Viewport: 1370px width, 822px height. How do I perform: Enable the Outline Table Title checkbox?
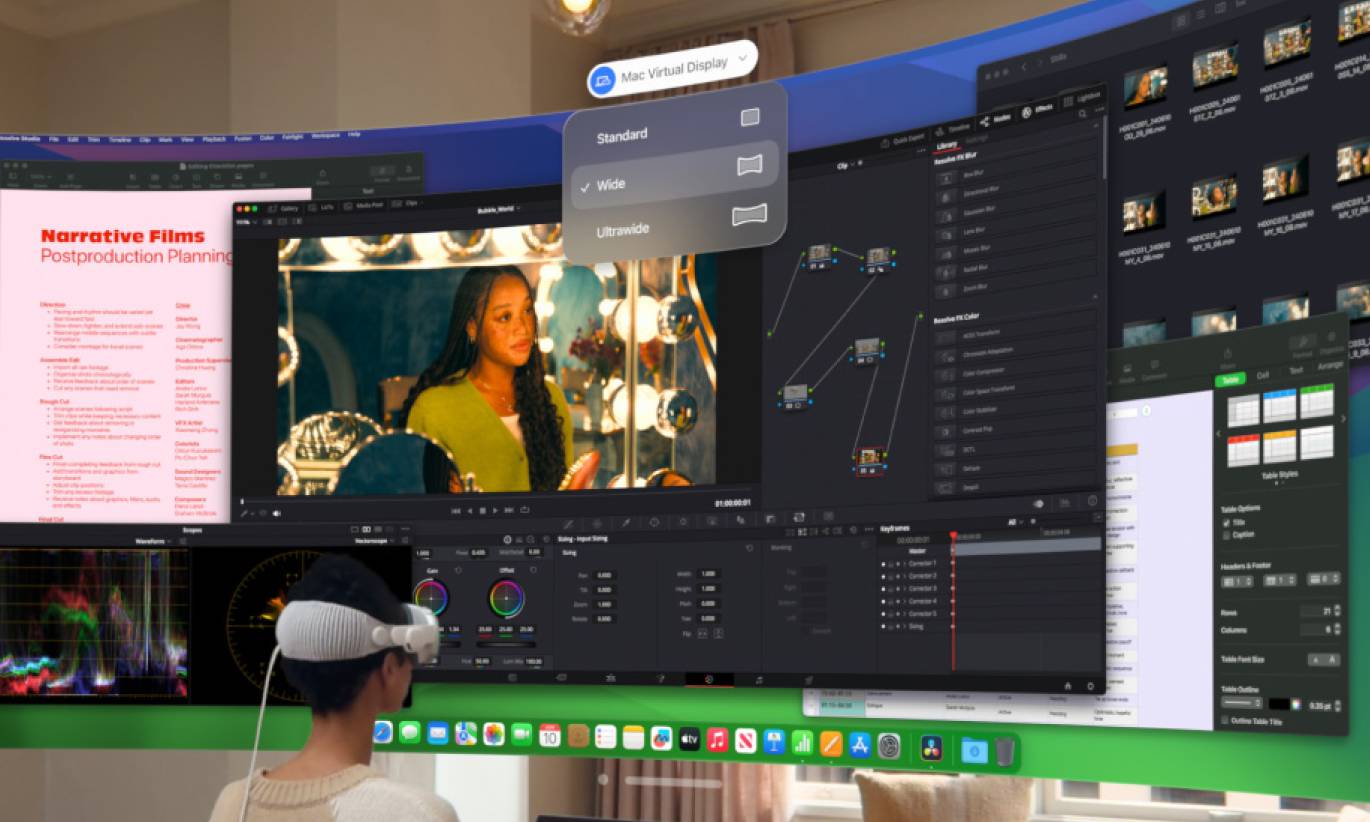point(1226,721)
